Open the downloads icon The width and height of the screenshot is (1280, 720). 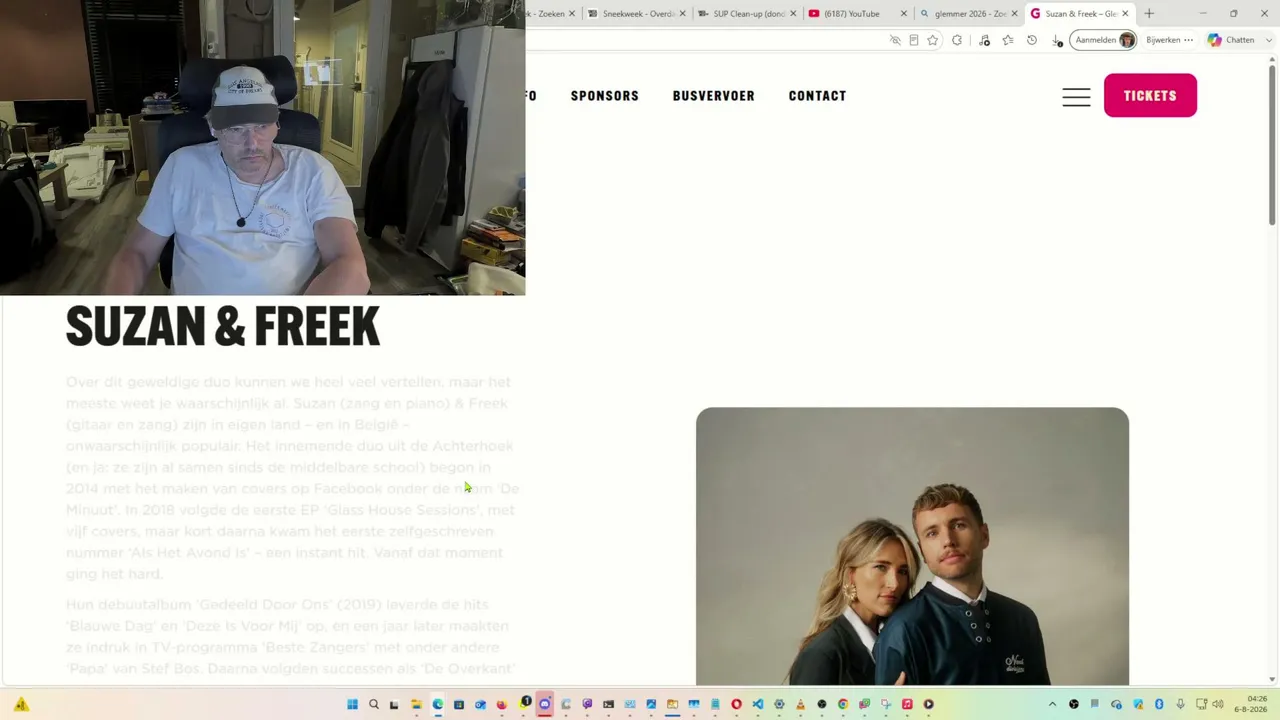click(1057, 40)
